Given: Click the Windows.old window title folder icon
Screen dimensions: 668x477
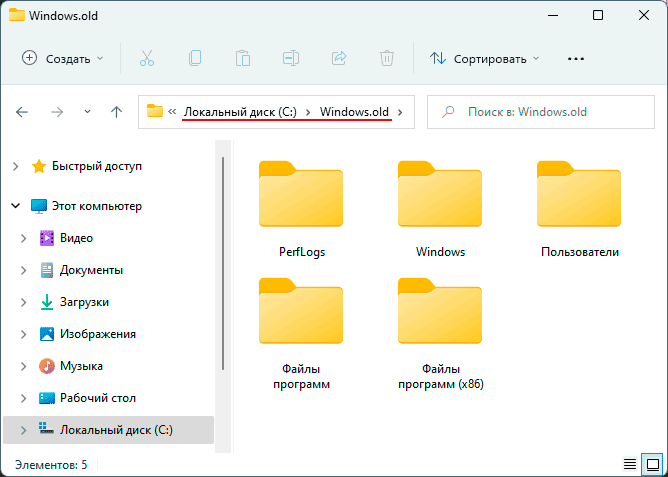Looking at the screenshot, I should click(17, 15).
